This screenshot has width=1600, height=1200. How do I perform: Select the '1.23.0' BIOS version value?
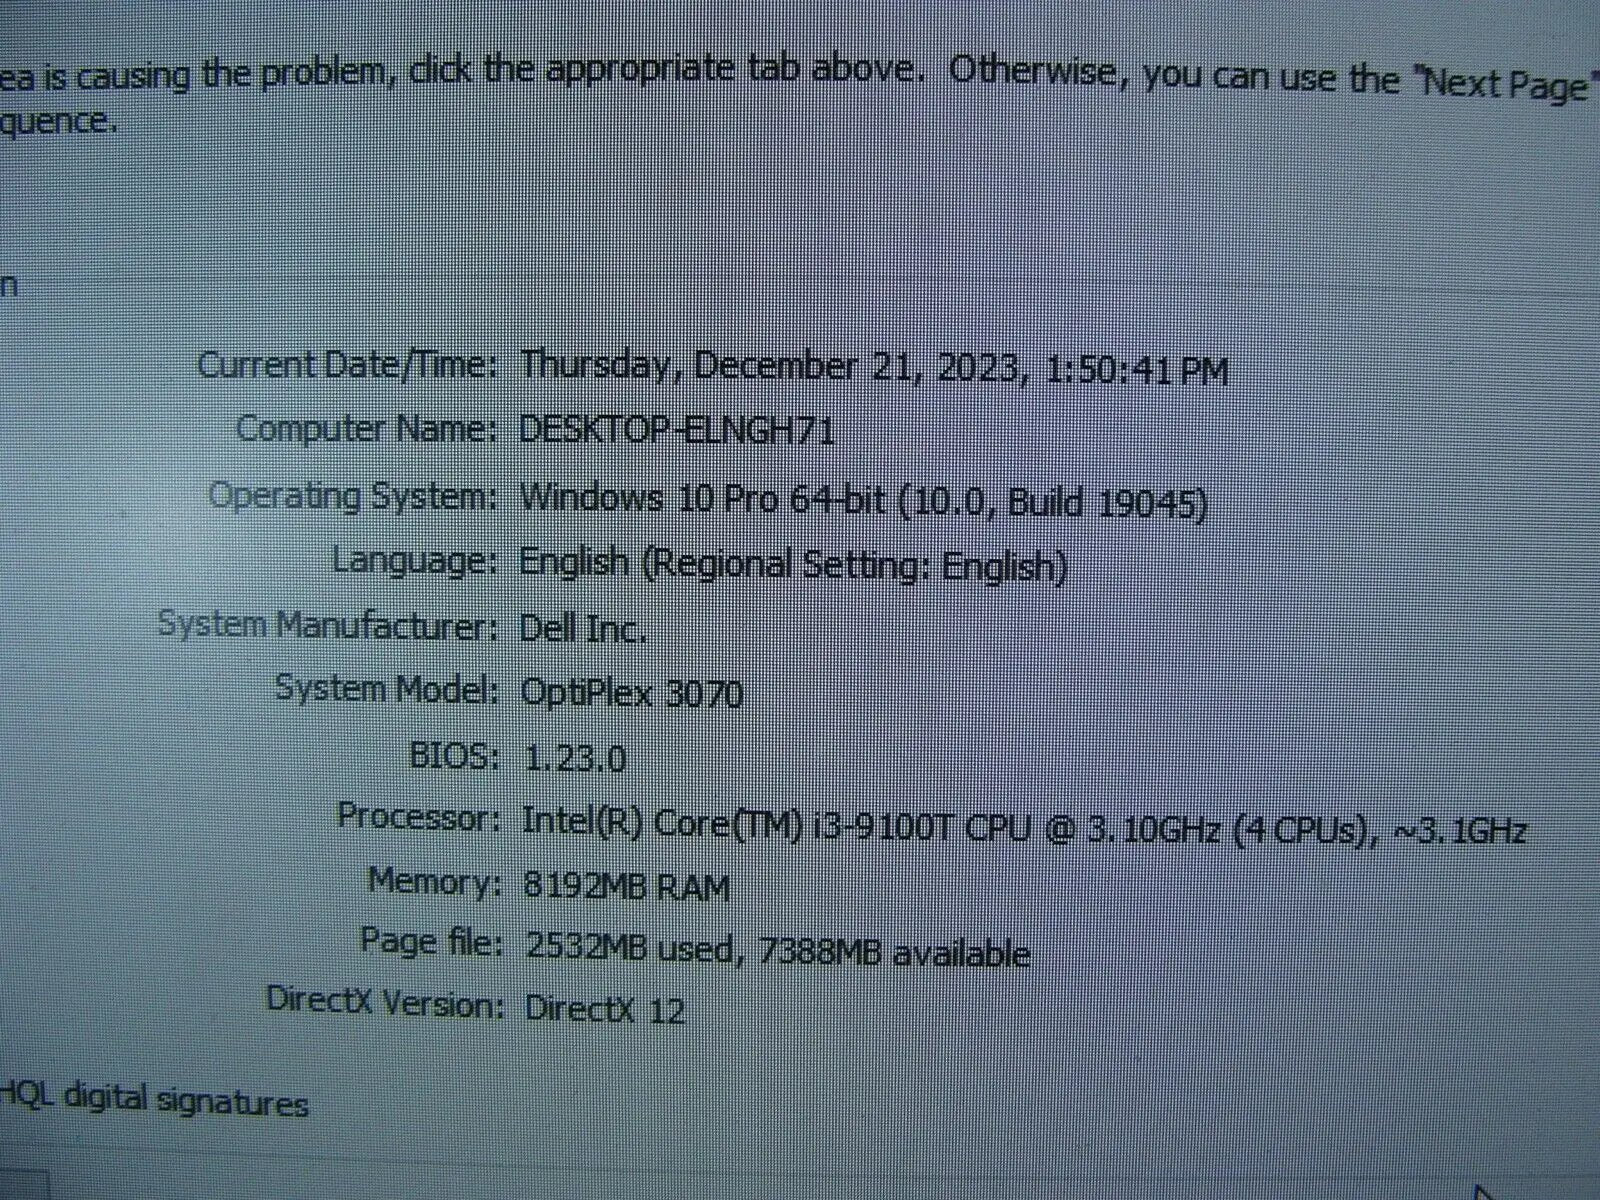click(x=575, y=758)
